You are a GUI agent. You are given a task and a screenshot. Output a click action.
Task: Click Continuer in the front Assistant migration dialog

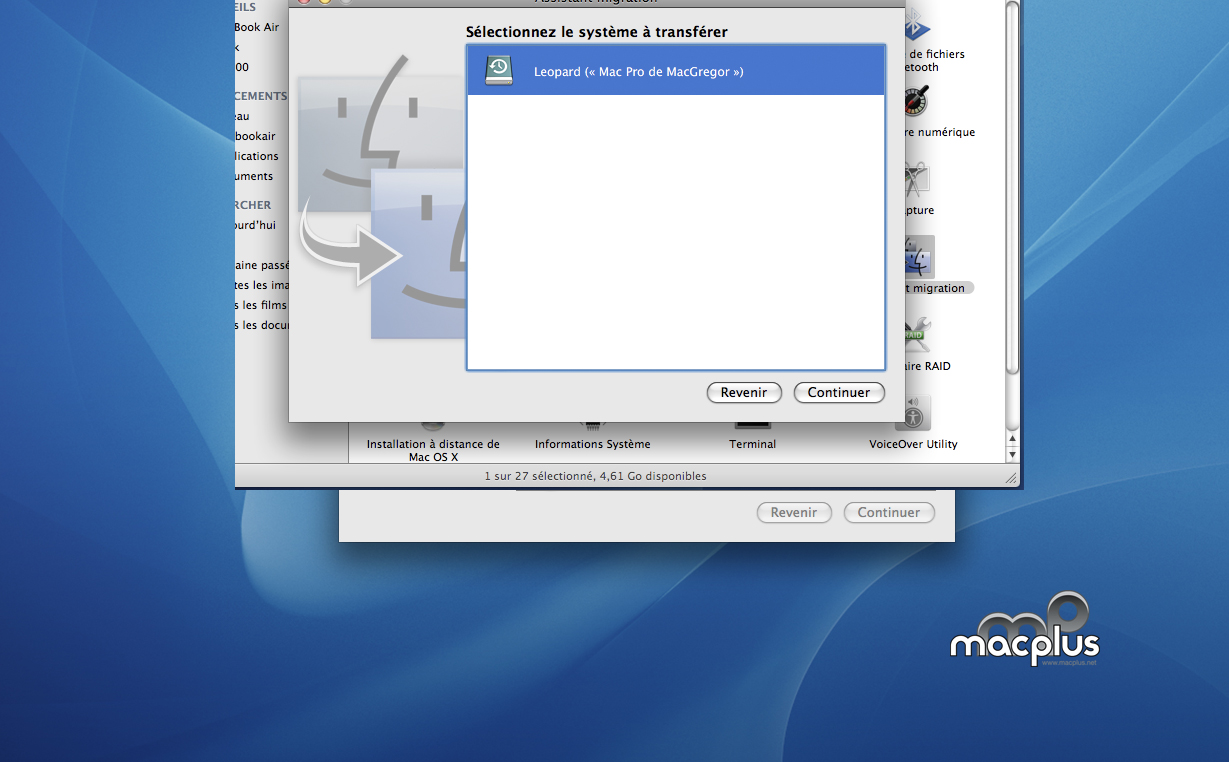point(839,392)
